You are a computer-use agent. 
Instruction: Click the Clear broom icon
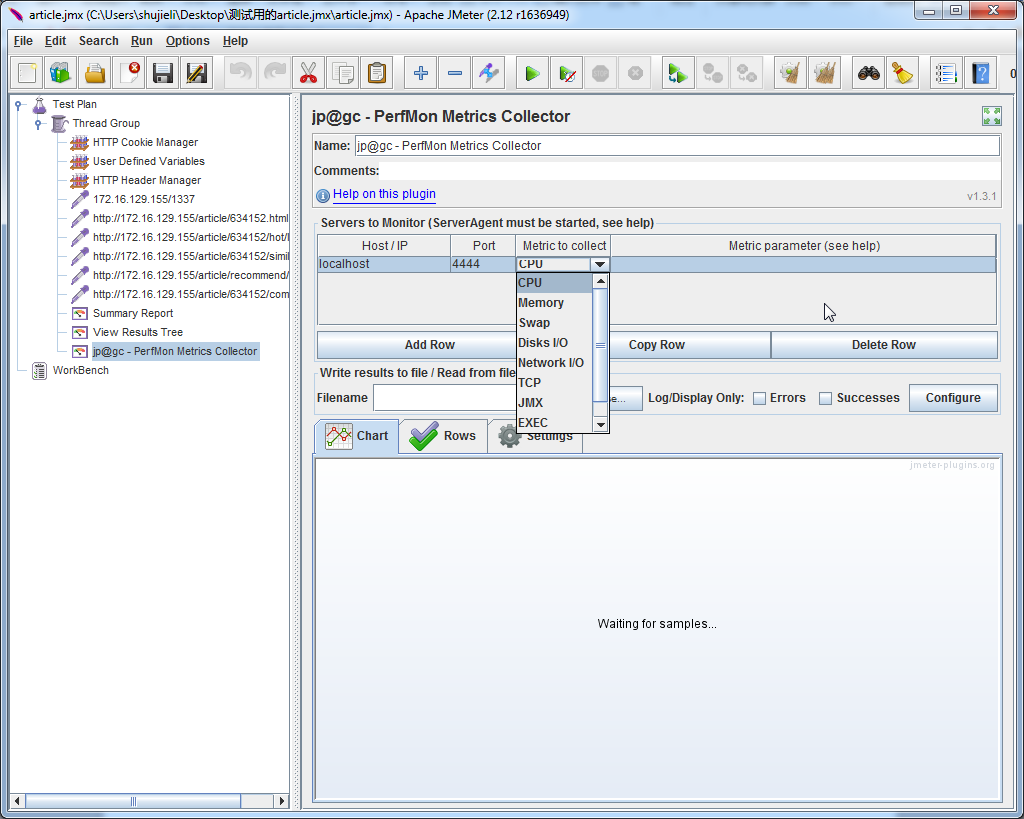pyautogui.click(x=790, y=73)
